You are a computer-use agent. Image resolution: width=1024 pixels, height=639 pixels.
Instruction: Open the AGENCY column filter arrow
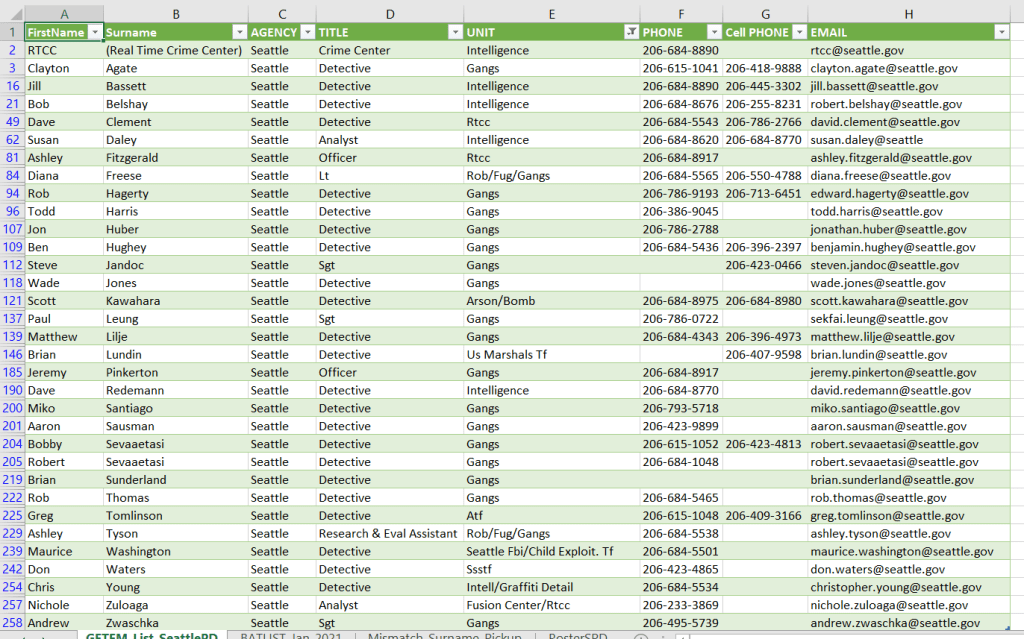(307, 32)
